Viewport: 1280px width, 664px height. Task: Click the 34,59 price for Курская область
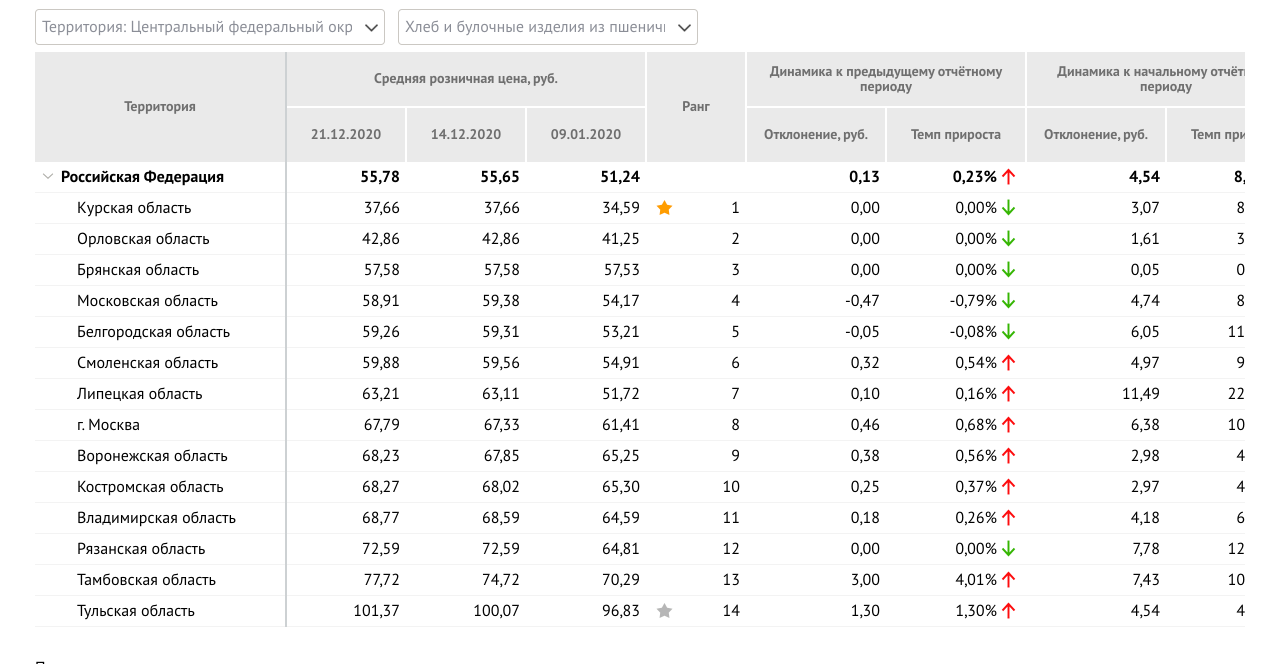[622, 208]
